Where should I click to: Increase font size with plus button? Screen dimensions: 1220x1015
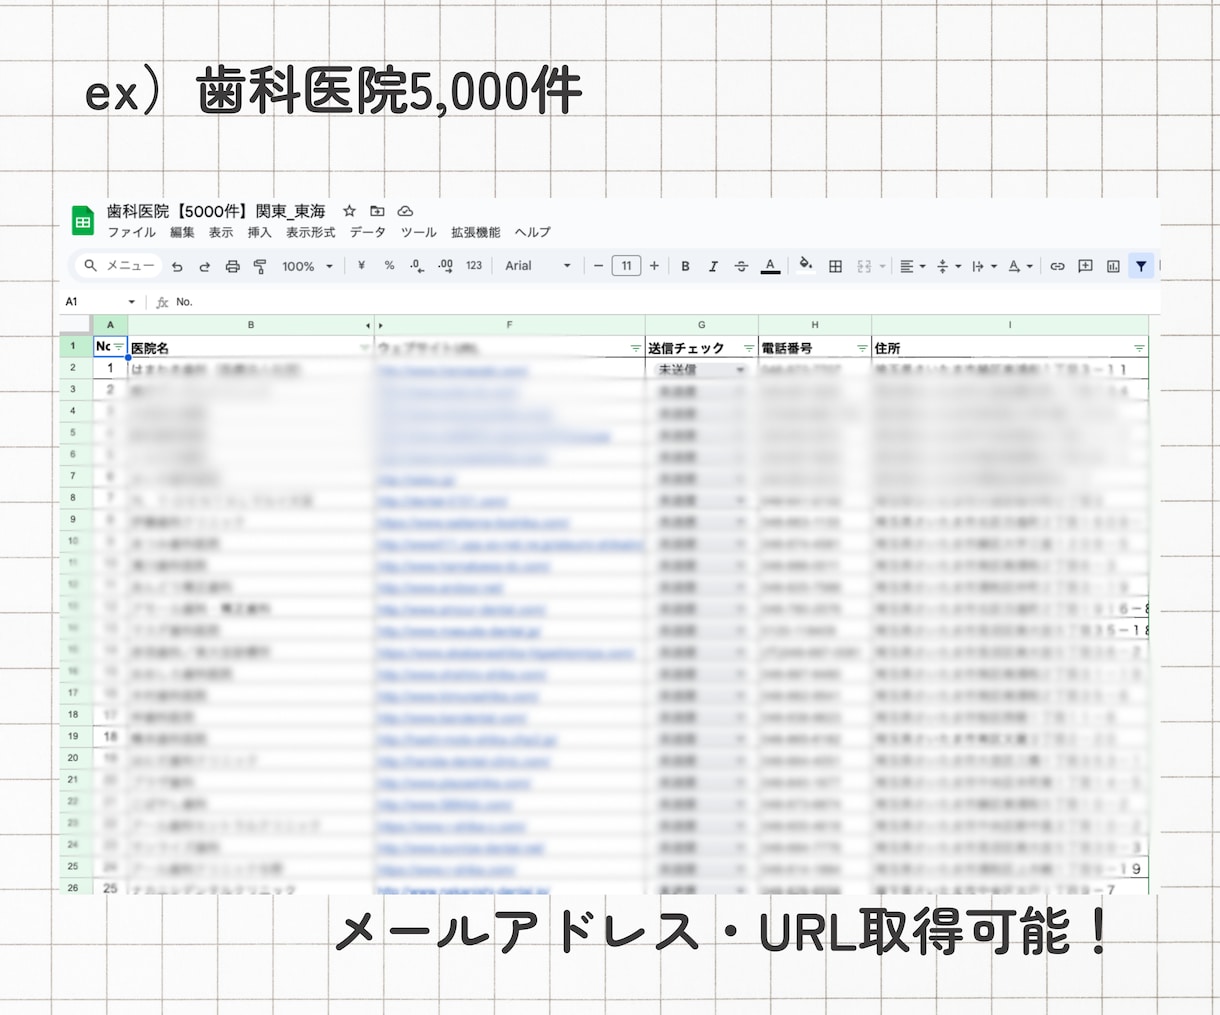pyautogui.click(x=654, y=266)
